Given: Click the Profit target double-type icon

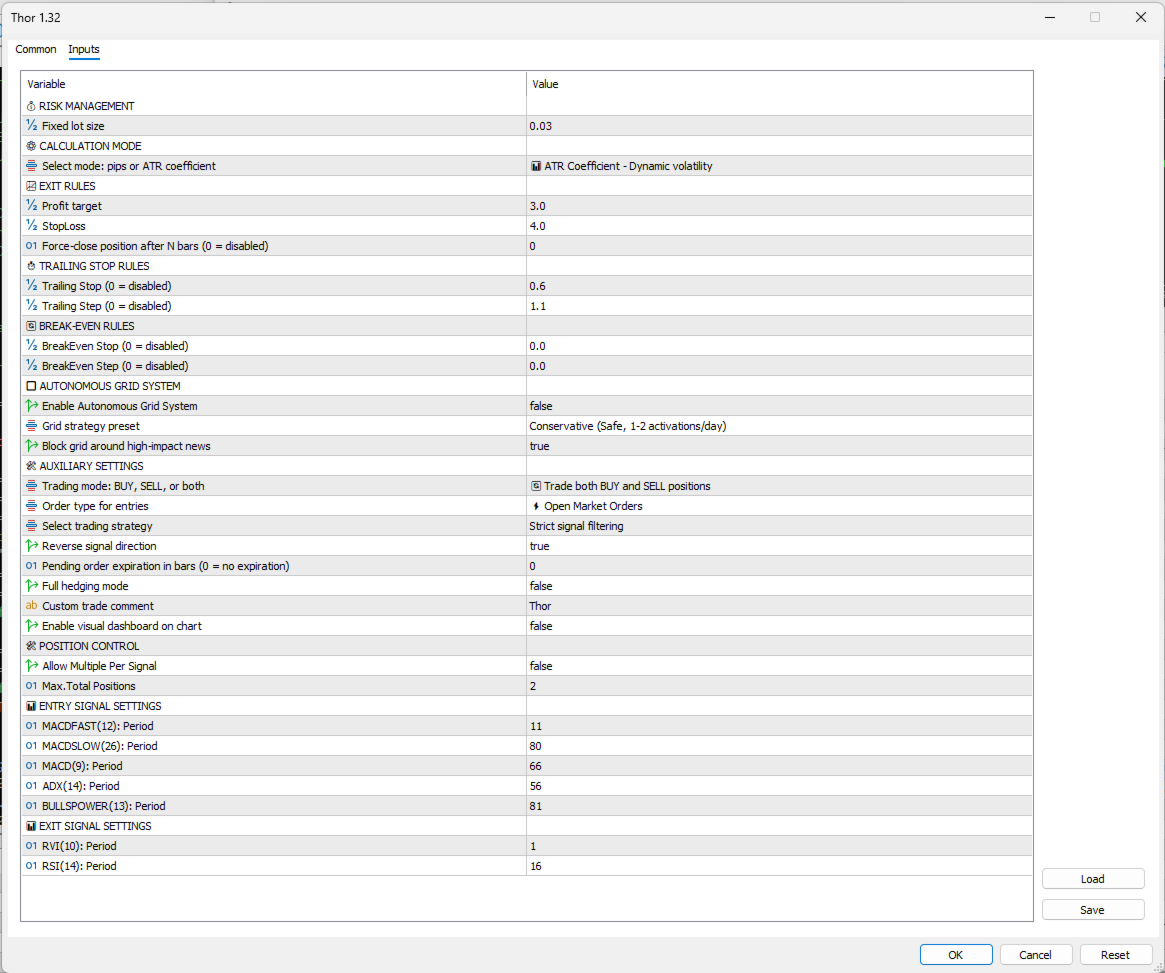Looking at the screenshot, I should [x=31, y=206].
